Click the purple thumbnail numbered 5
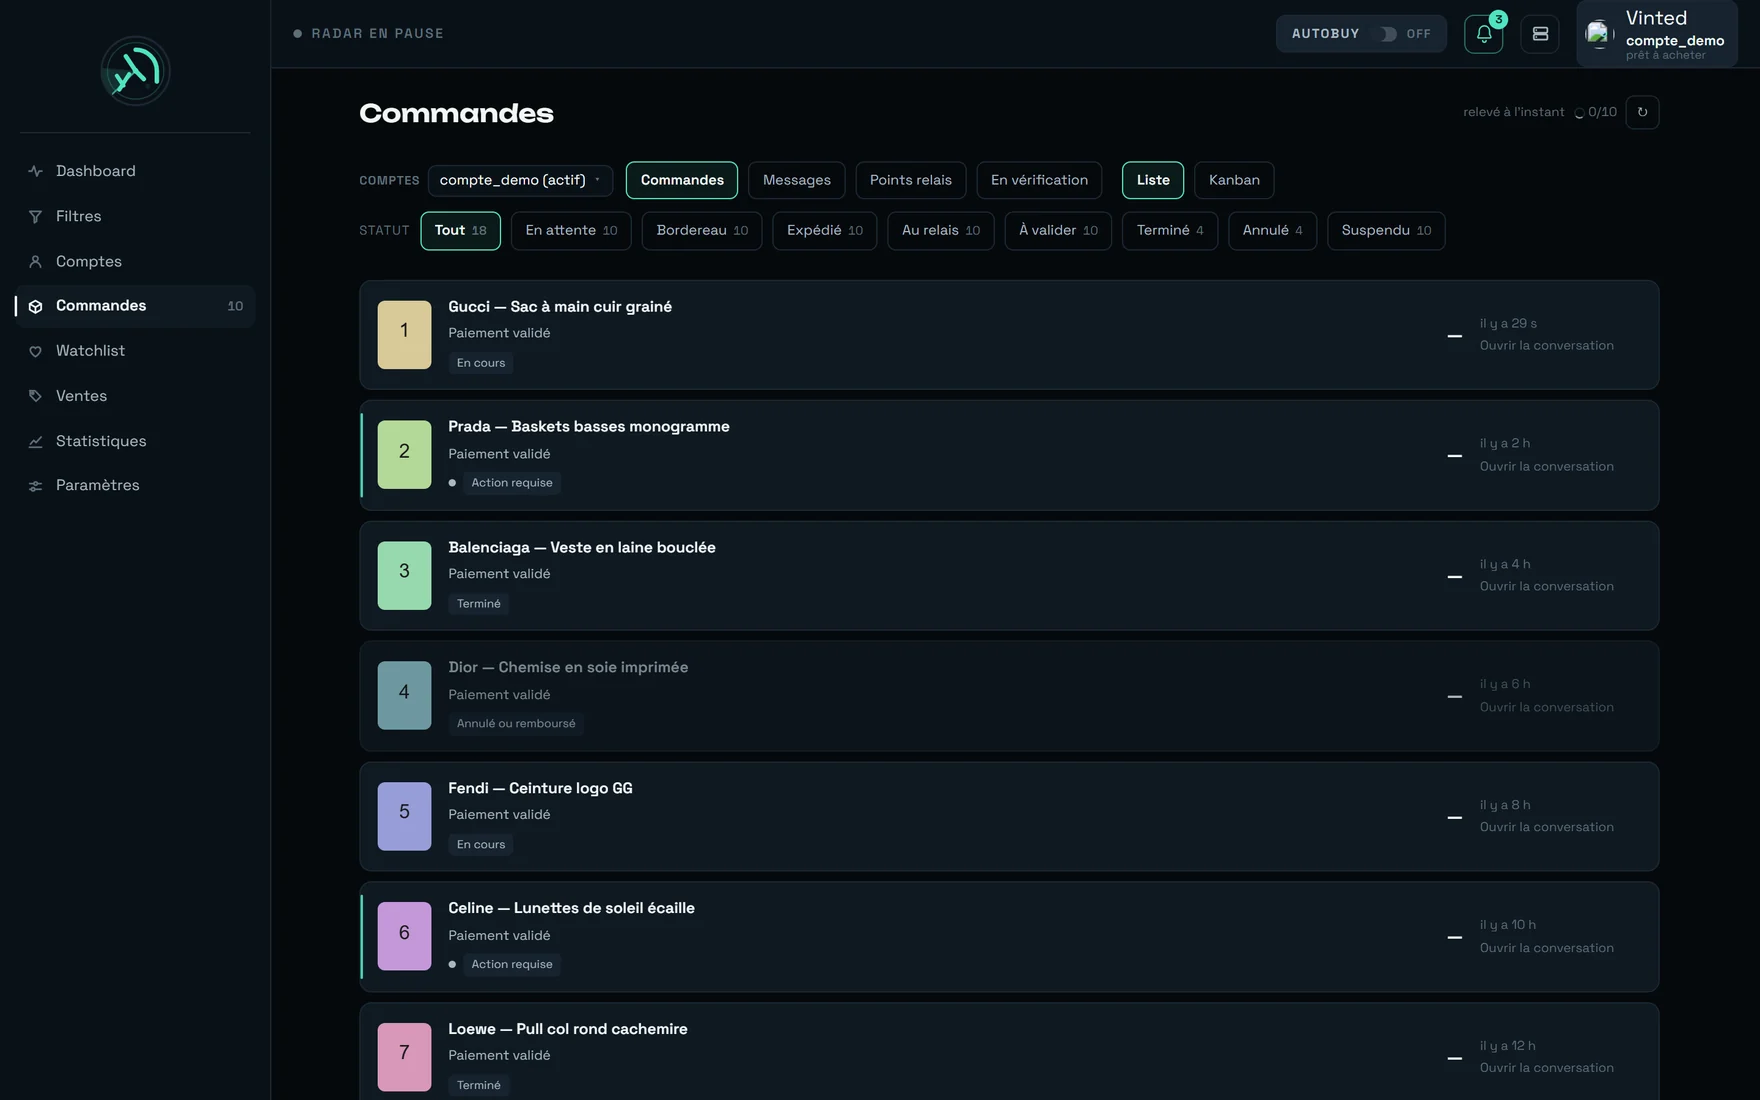The width and height of the screenshot is (1760, 1100). coord(404,816)
